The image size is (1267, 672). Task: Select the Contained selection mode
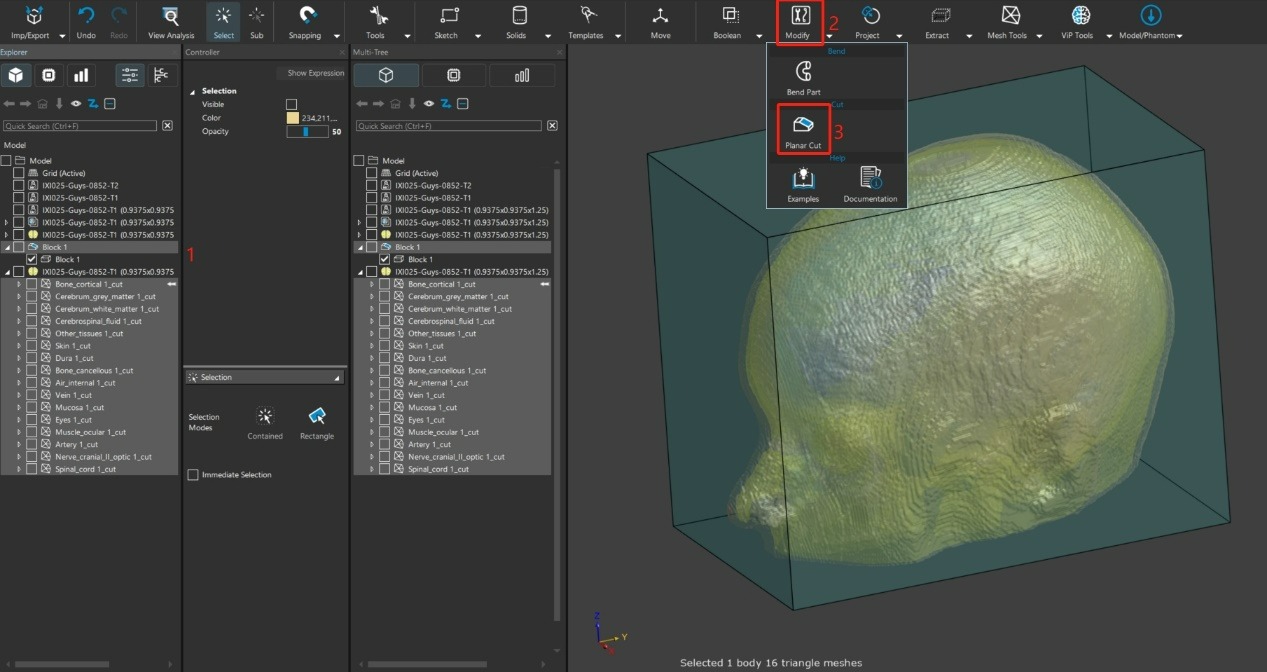tap(265, 416)
